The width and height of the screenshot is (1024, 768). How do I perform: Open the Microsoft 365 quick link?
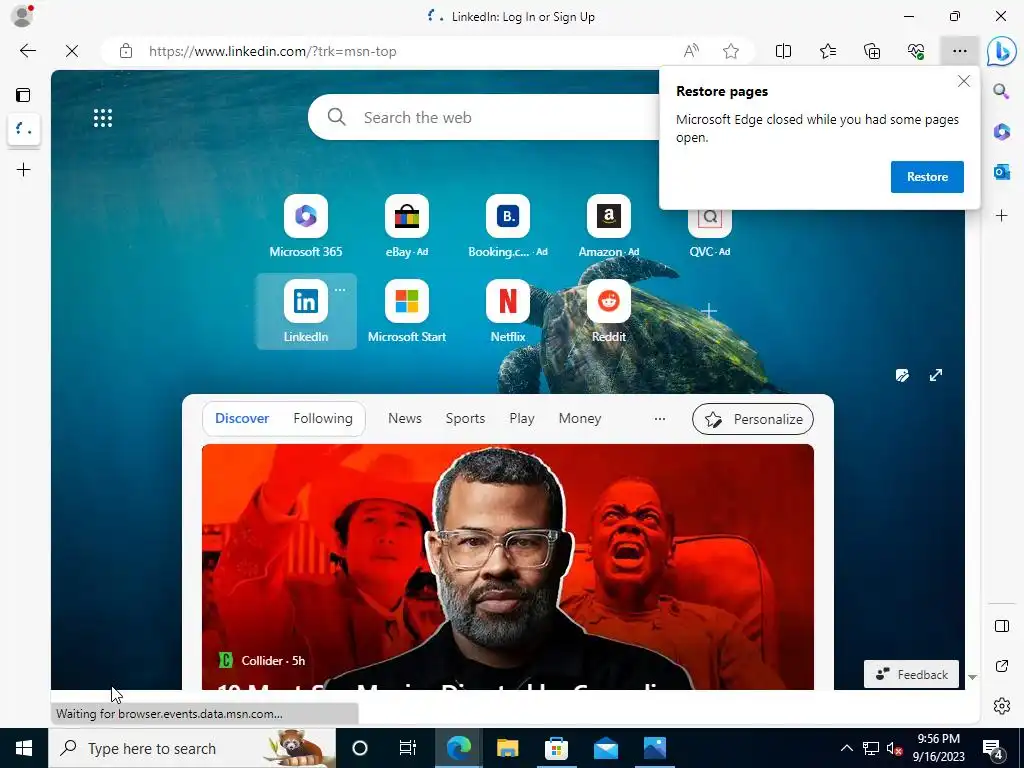(x=306, y=227)
